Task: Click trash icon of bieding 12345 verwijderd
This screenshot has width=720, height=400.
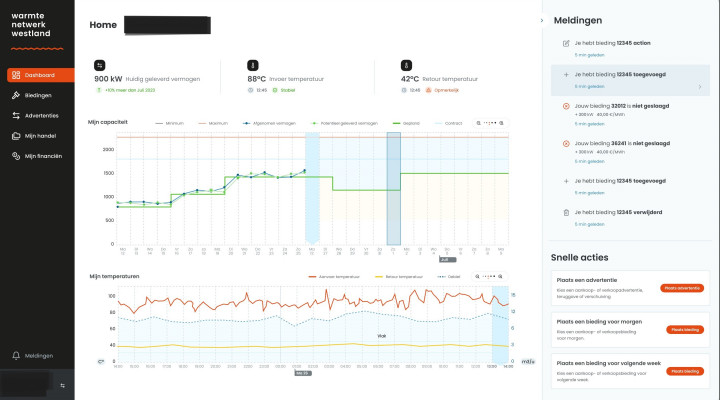Action: 566,213
